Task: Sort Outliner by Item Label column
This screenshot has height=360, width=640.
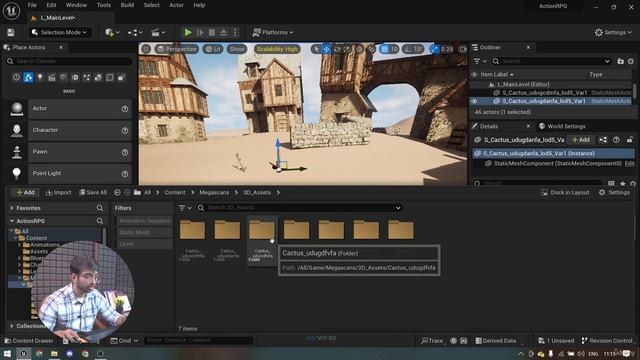Action: pos(497,75)
